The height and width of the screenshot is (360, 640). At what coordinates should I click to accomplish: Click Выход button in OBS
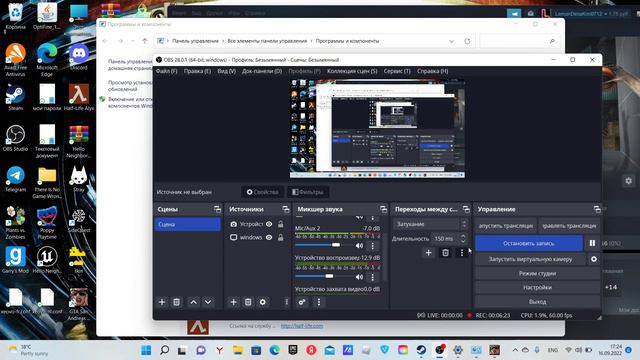click(x=537, y=302)
